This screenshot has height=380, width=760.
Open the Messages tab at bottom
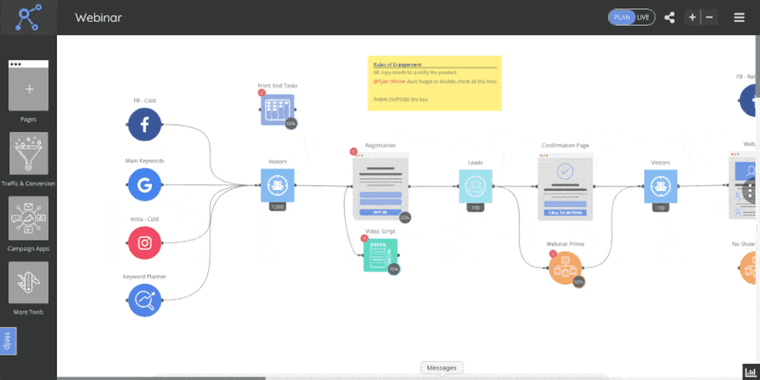click(441, 368)
